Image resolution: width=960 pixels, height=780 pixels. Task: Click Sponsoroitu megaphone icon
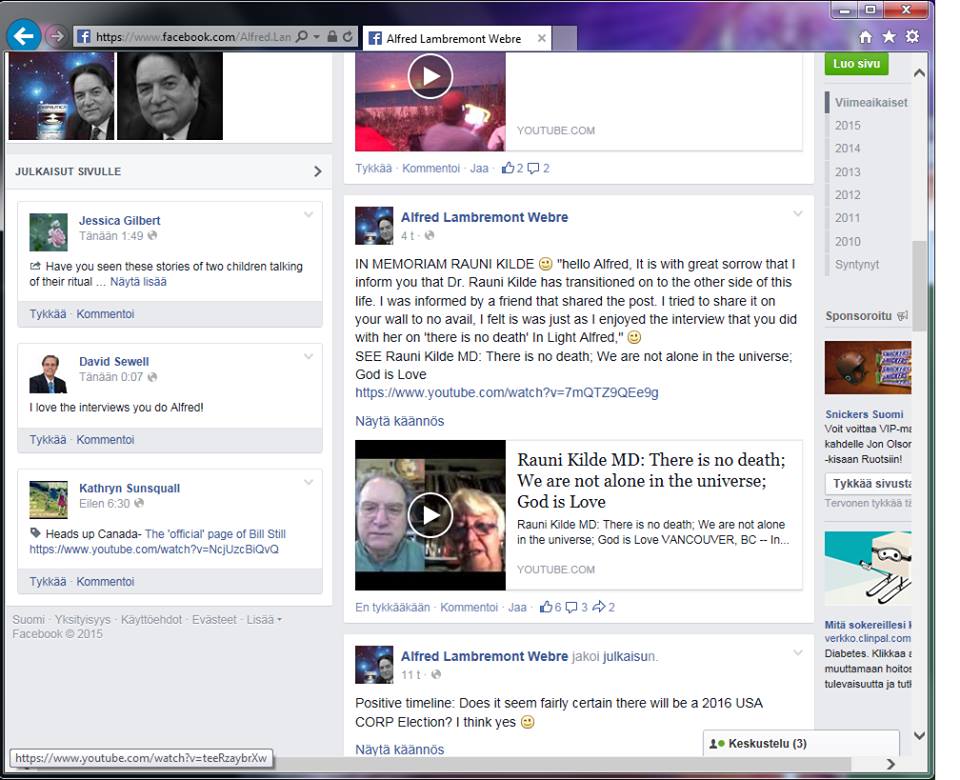click(902, 316)
